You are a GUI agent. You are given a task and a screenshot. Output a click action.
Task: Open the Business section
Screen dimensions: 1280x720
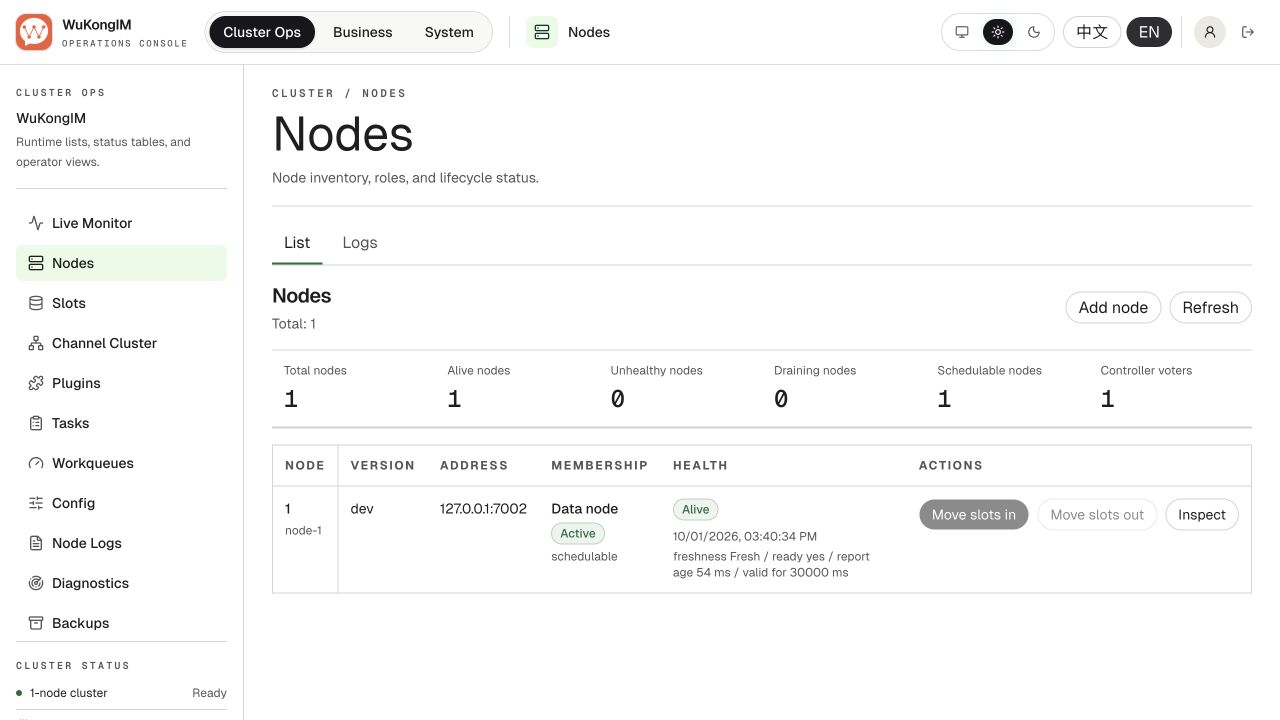[x=362, y=32]
